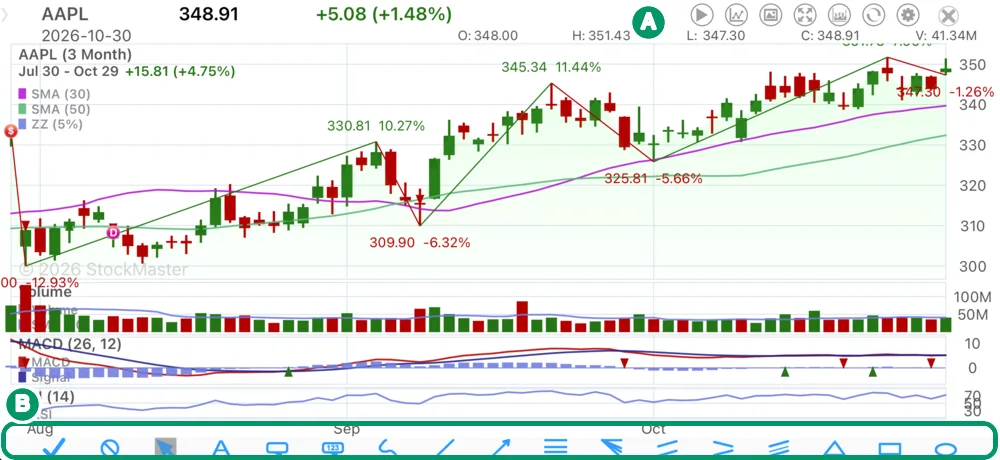This screenshot has height=460, width=1000.
Task: Click the change +5.08 (+1.48%)
Action: coord(384,14)
